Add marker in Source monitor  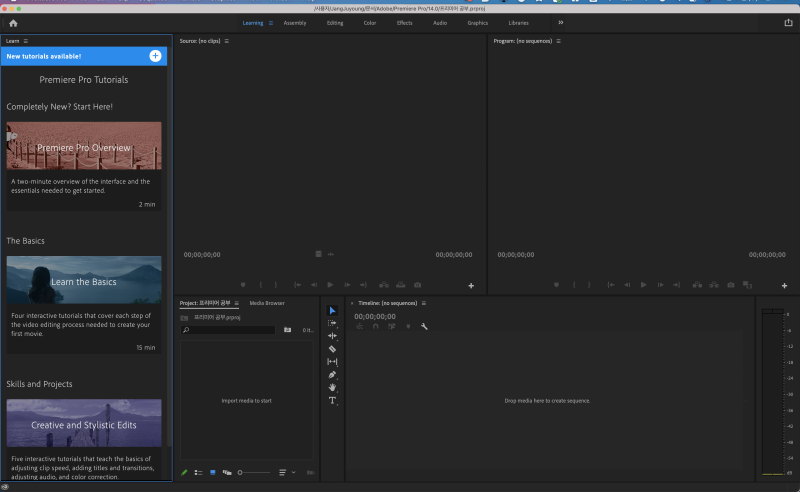click(x=243, y=285)
